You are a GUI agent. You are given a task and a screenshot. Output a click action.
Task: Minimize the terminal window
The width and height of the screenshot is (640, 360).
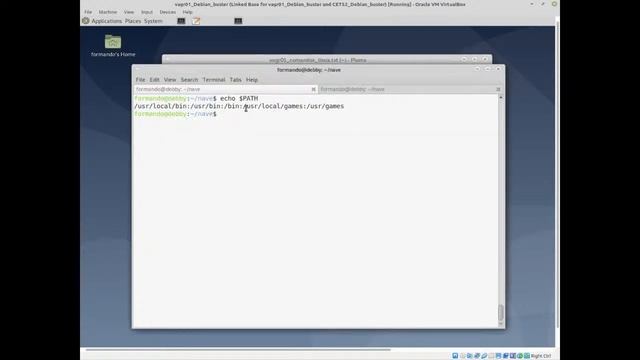click(477, 69)
